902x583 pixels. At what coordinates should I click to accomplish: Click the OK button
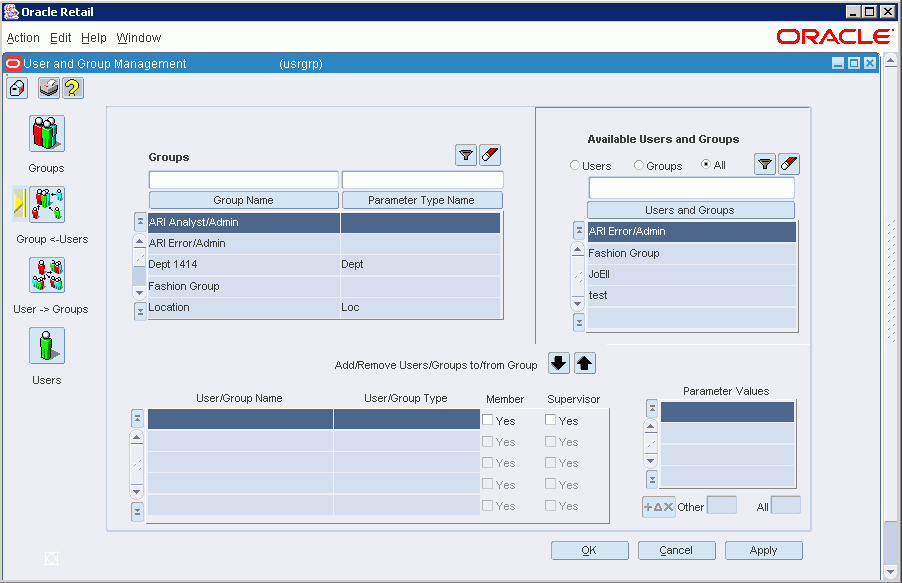(x=590, y=550)
